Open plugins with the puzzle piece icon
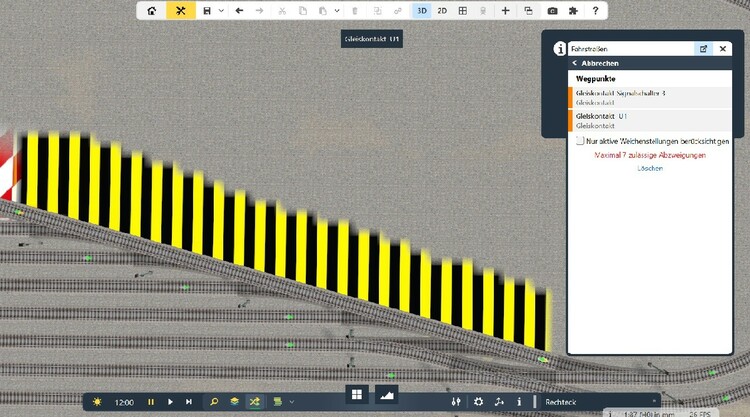The width and height of the screenshot is (750, 417). click(573, 11)
